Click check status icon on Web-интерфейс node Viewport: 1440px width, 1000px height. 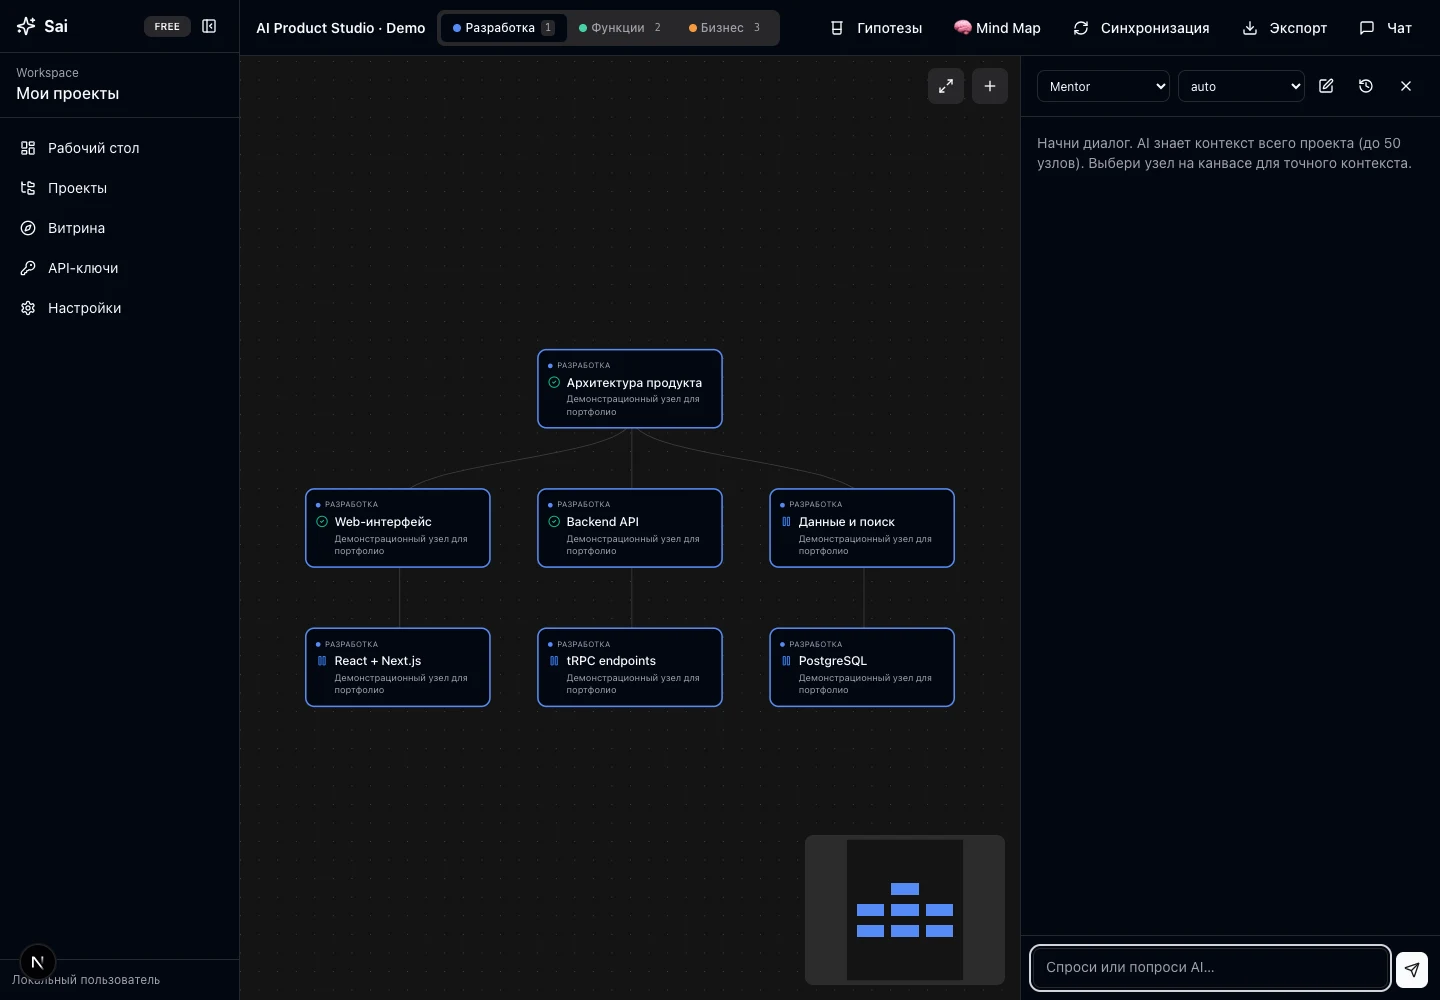322,521
